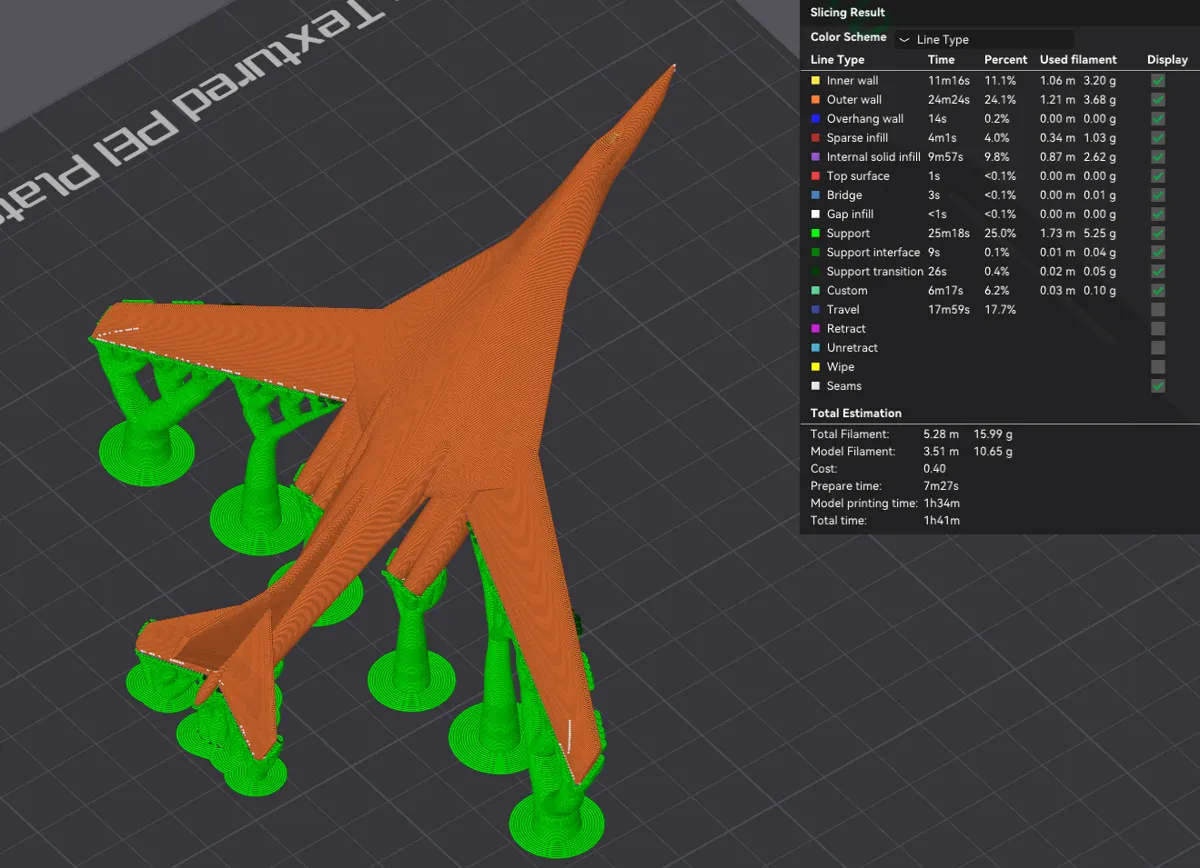
Task: Click the Line Type column header
Action: pos(837,60)
